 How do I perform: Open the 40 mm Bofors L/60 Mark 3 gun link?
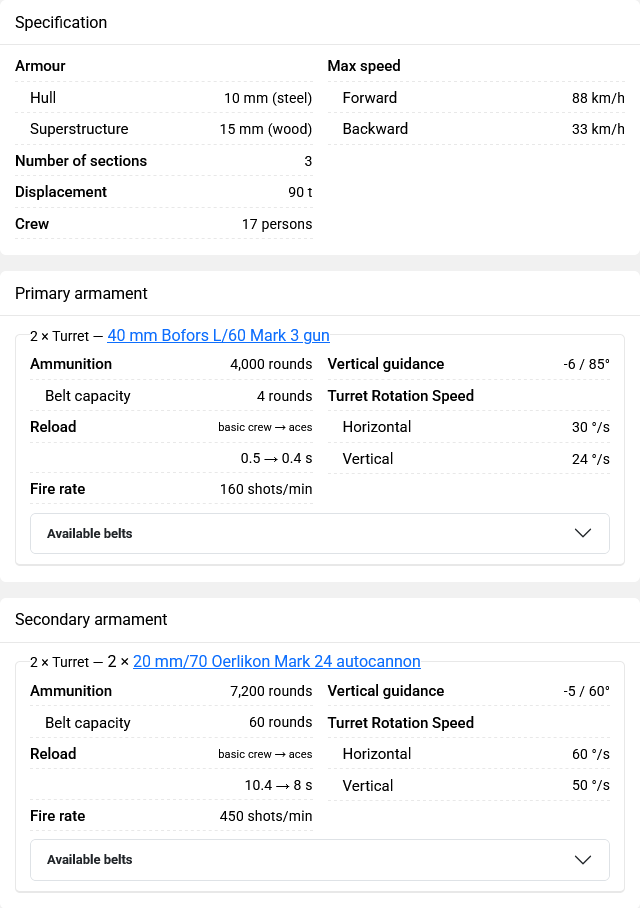(x=218, y=335)
